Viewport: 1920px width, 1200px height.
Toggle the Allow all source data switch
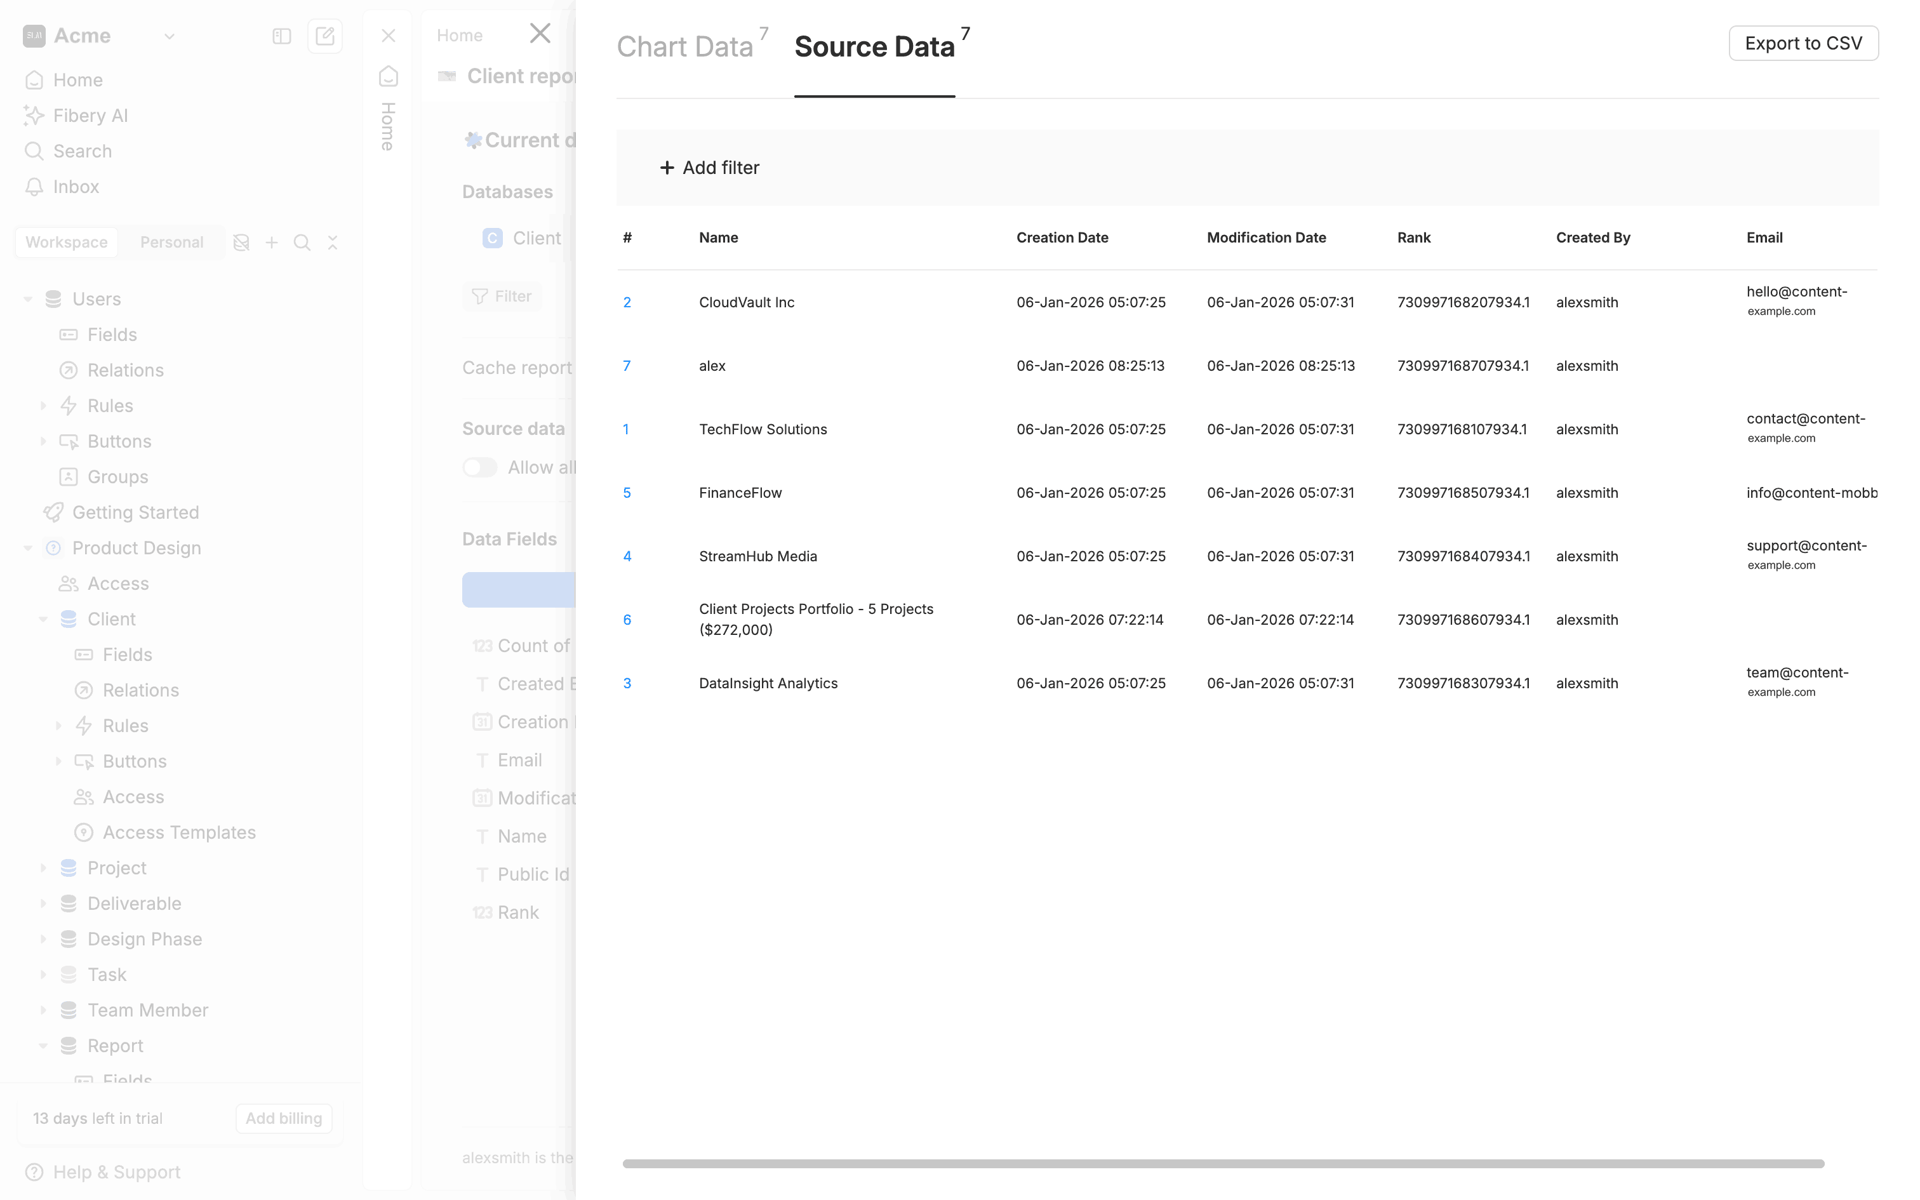tap(480, 467)
